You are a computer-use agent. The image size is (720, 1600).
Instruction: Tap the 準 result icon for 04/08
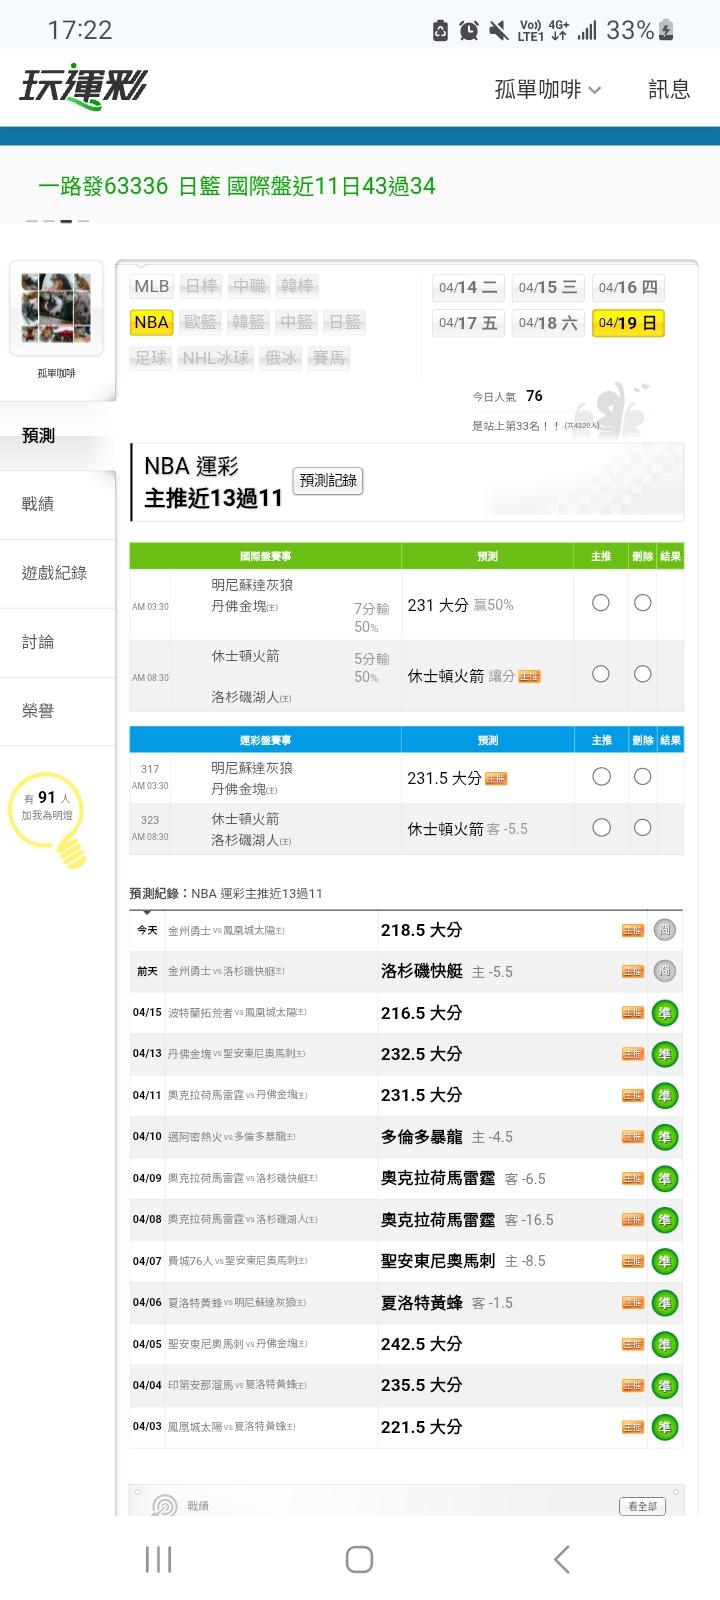[x=664, y=1220]
